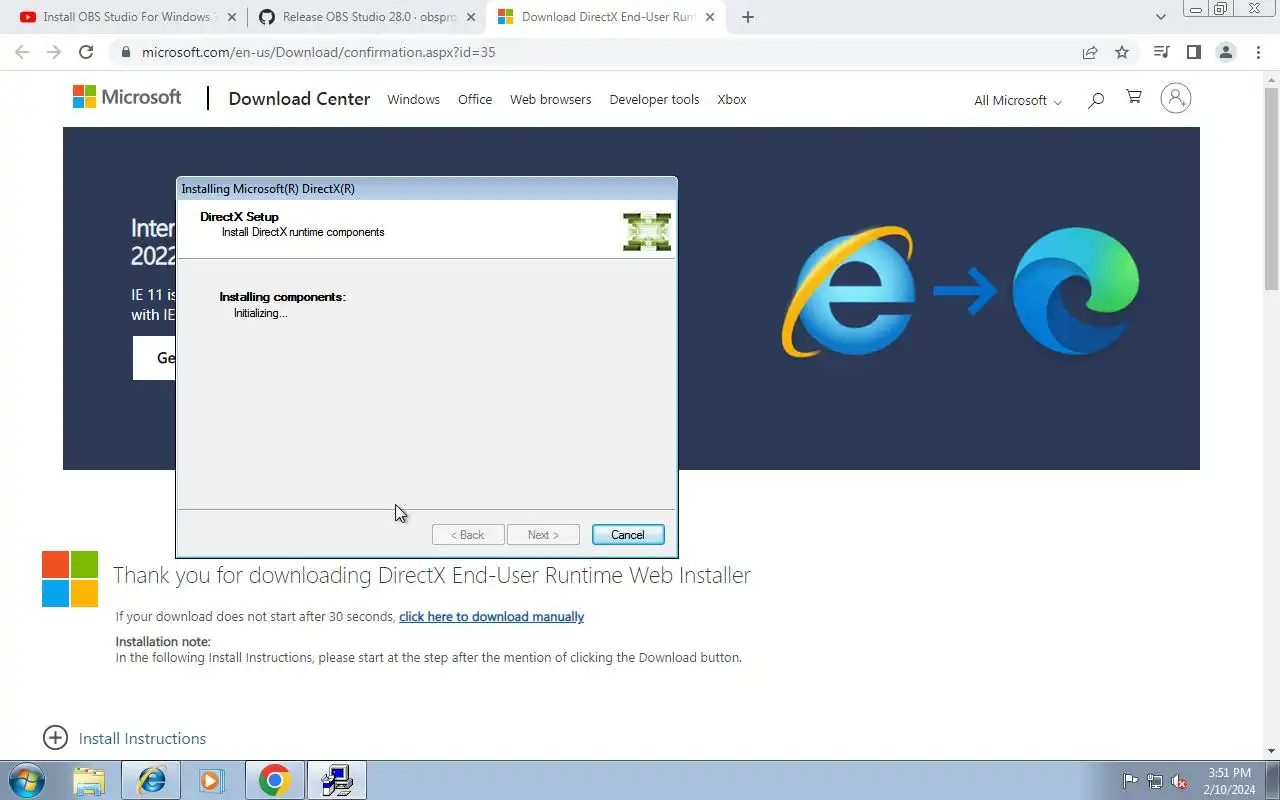Screen dimensions: 1280x800
Task: Open Internet Explorer from taskbar
Action: tap(151, 780)
